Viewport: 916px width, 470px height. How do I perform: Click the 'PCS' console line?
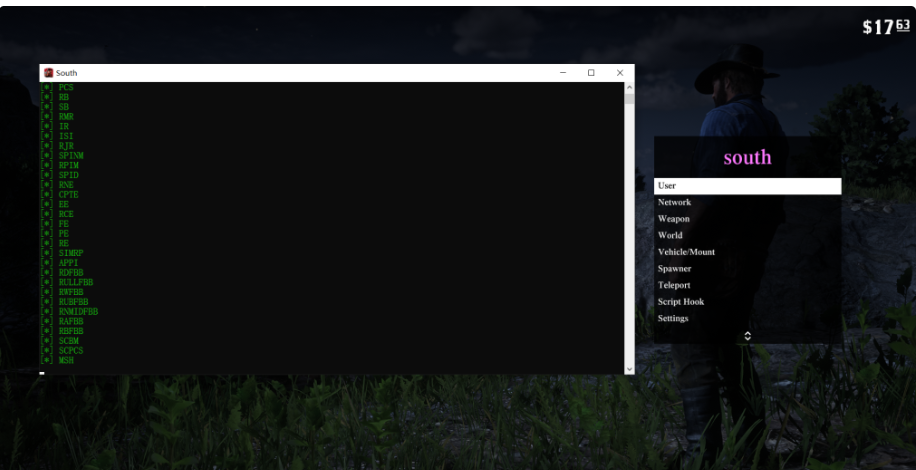[x=57, y=88]
